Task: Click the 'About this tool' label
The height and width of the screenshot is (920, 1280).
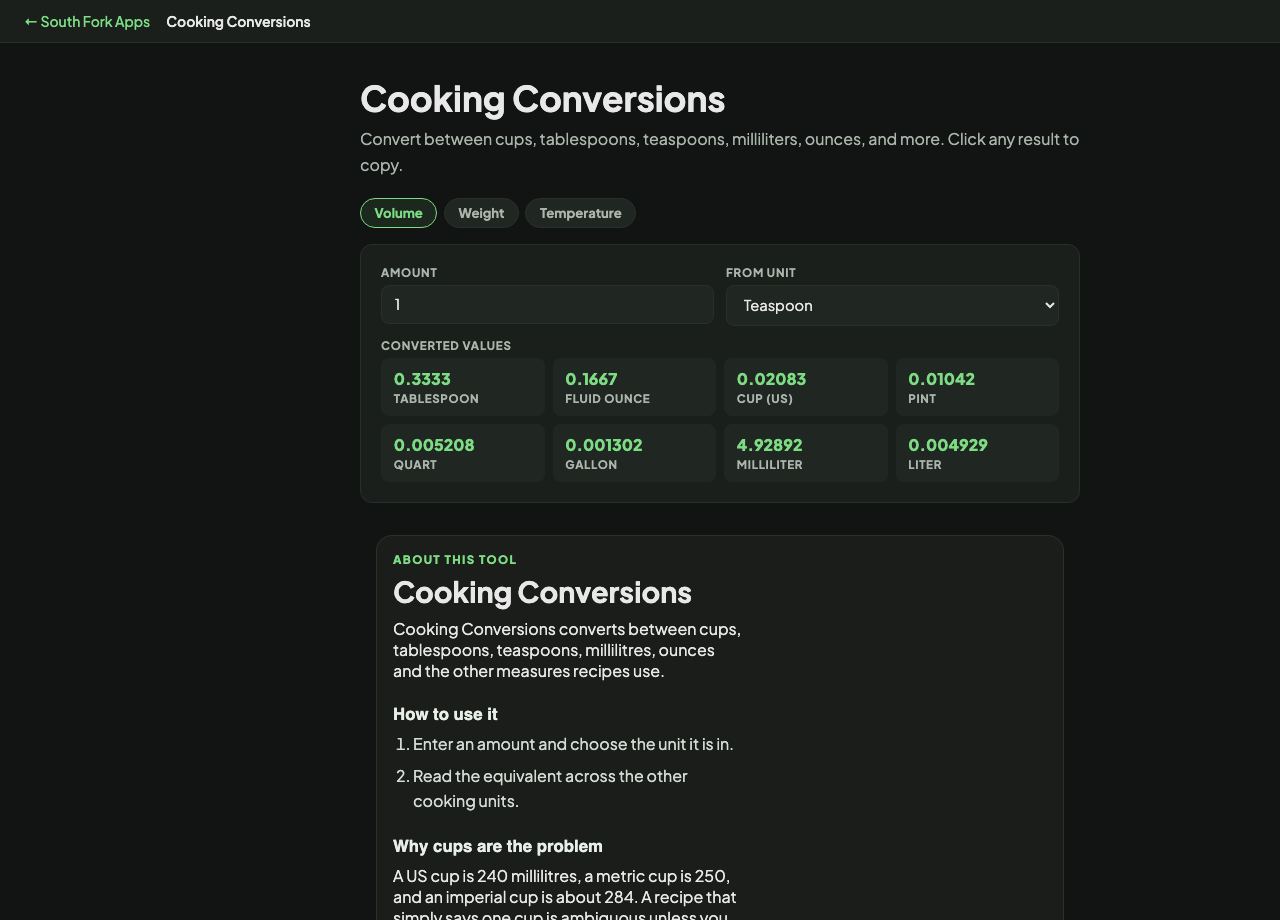Action: pos(455,560)
